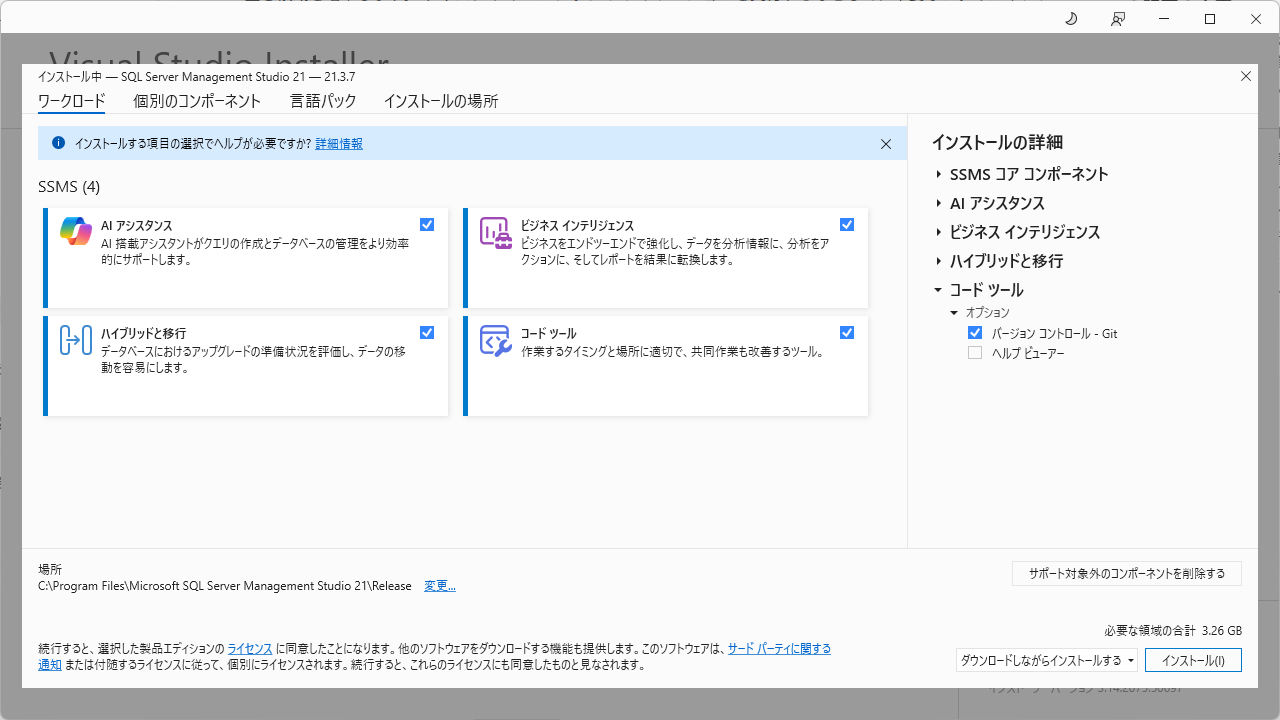Collapse the コード ツール details section
The image size is (1280, 720).
938,290
